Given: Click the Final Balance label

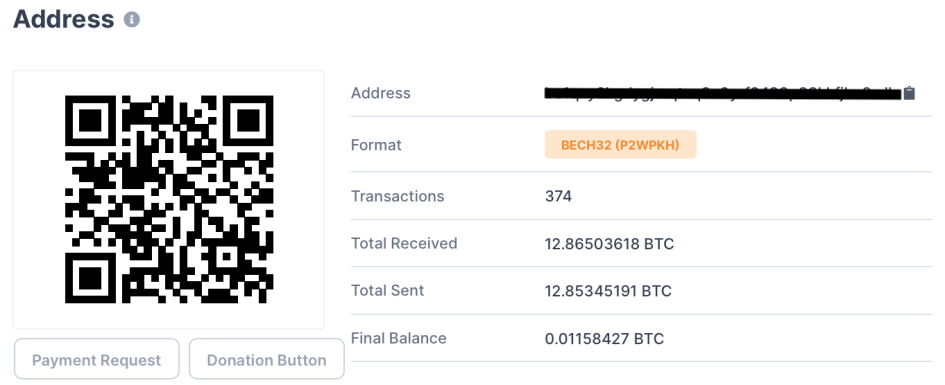Looking at the screenshot, I should (x=399, y=338).
